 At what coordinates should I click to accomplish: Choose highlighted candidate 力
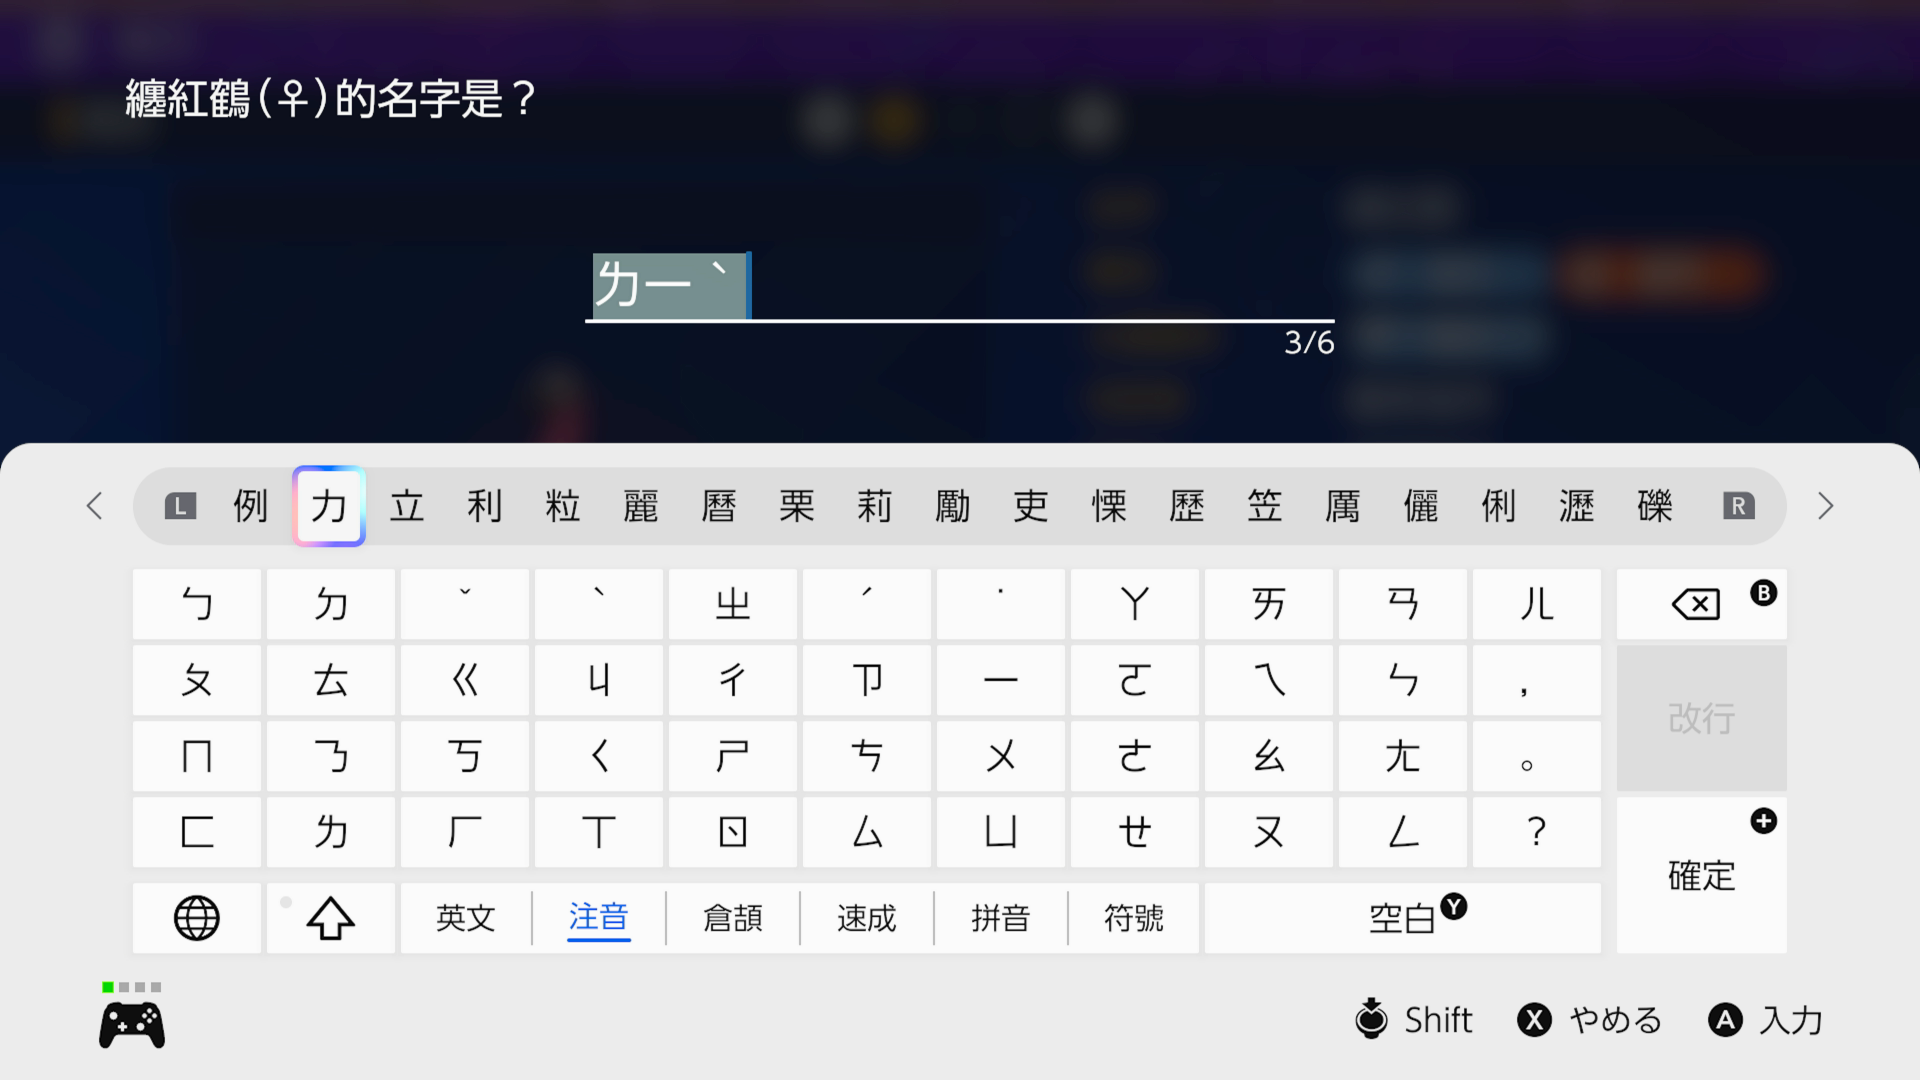point(329,506)
